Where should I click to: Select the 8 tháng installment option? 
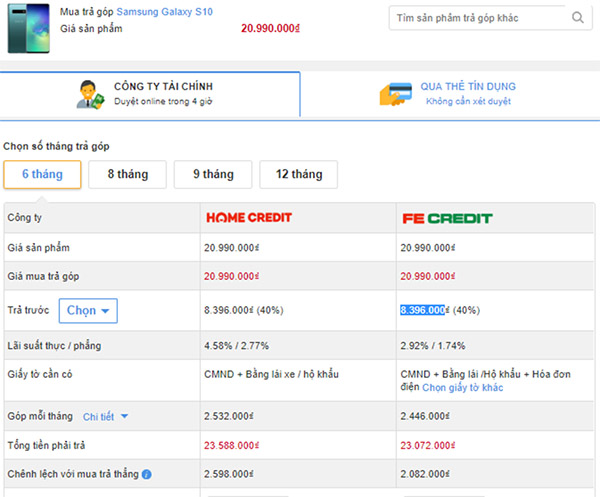(128, 174)
